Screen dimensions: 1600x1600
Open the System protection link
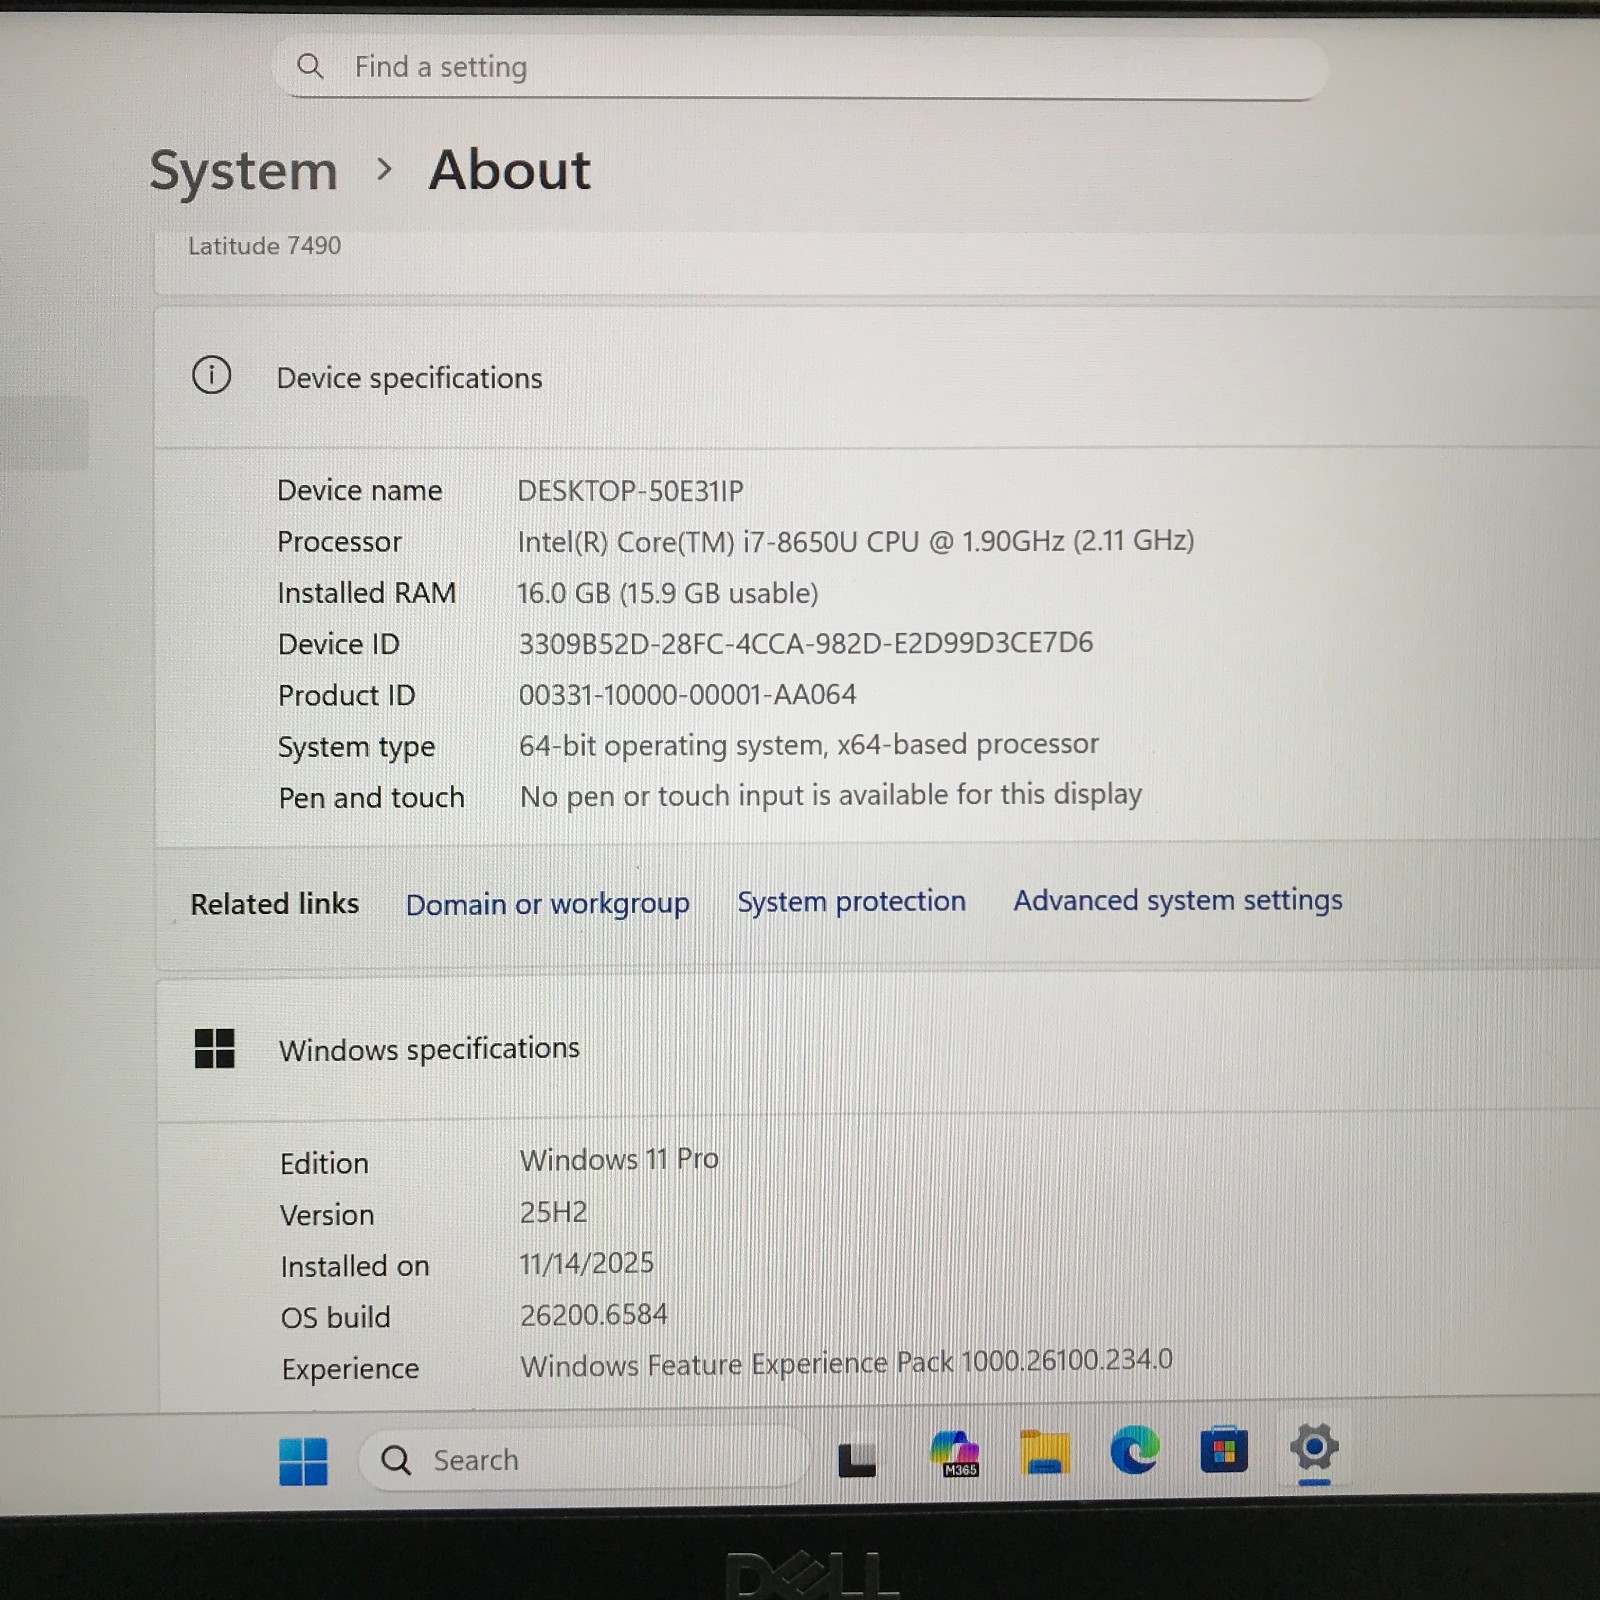852,901
